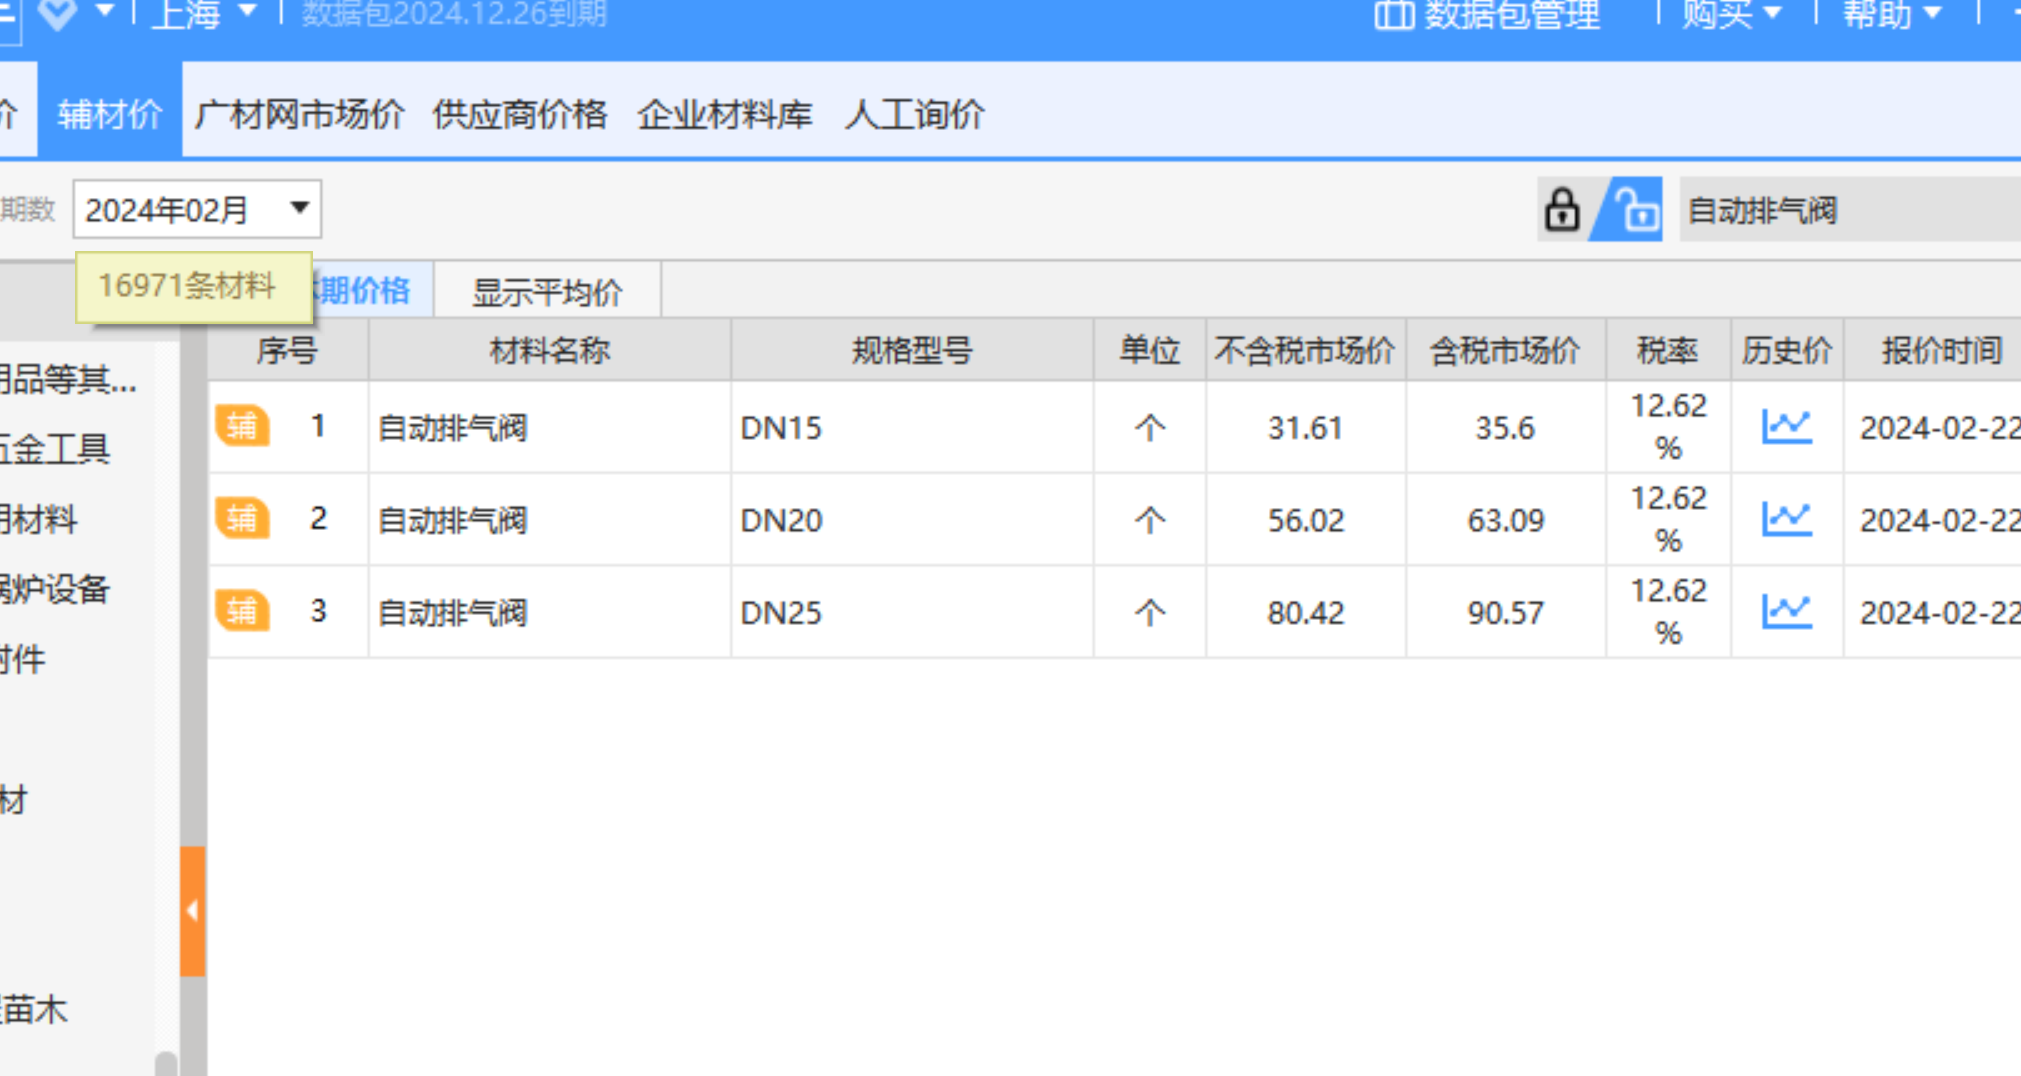Open history price chart for DN20 row
This screenshot has width=2021, height=1076.
click(x=1786, y=519)
